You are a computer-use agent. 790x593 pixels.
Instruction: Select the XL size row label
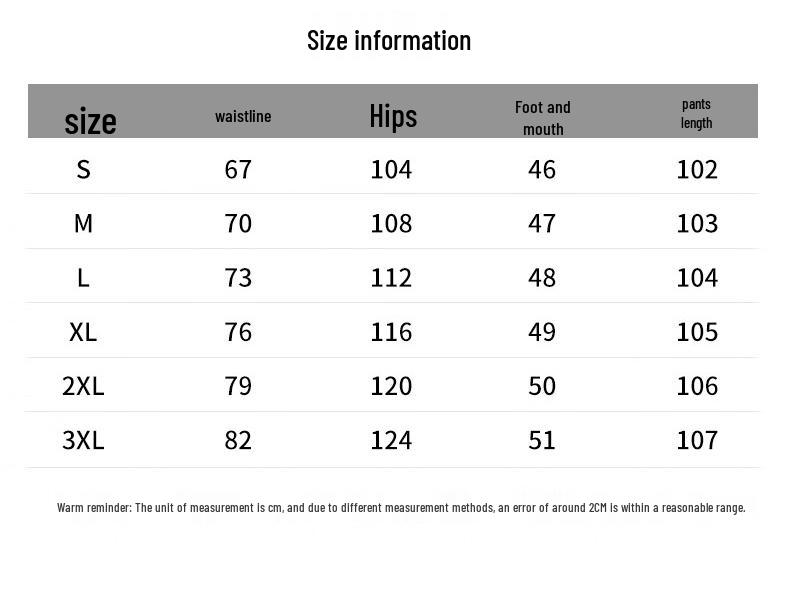[83, 331]
